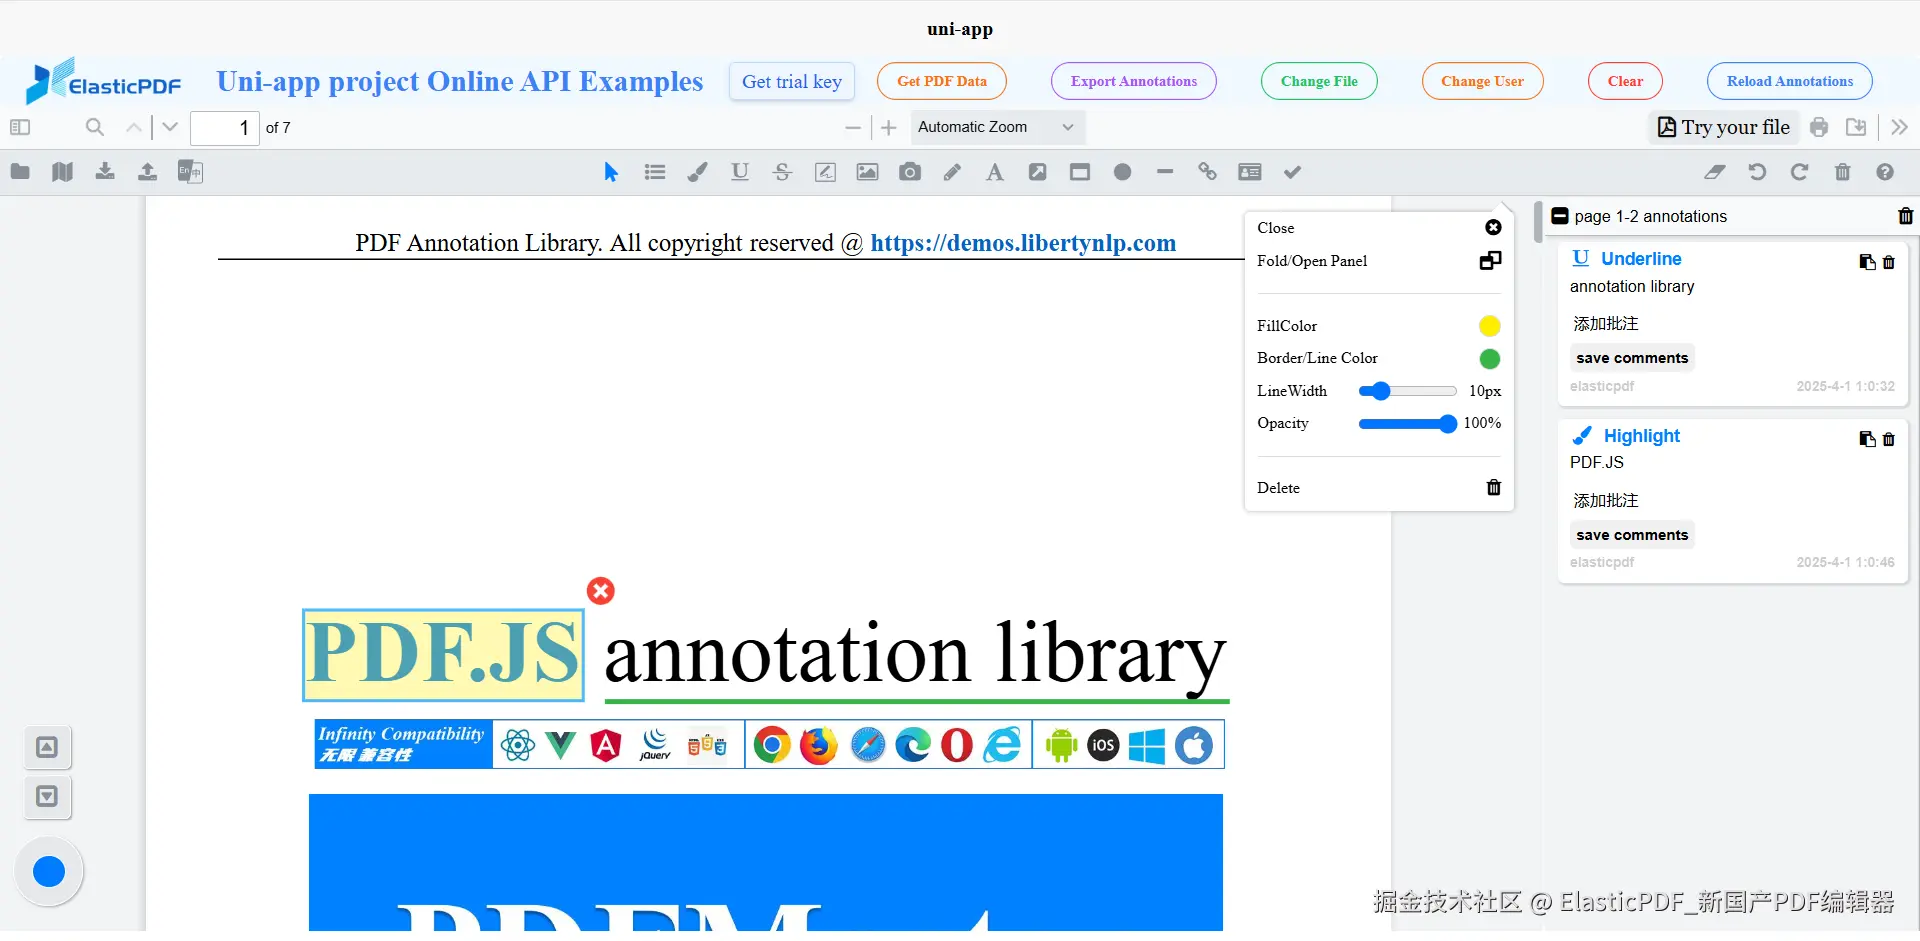Click the list tool icon
This screenshot has height=941, width=1920.
pyautogui.click(x=655, y=172)
